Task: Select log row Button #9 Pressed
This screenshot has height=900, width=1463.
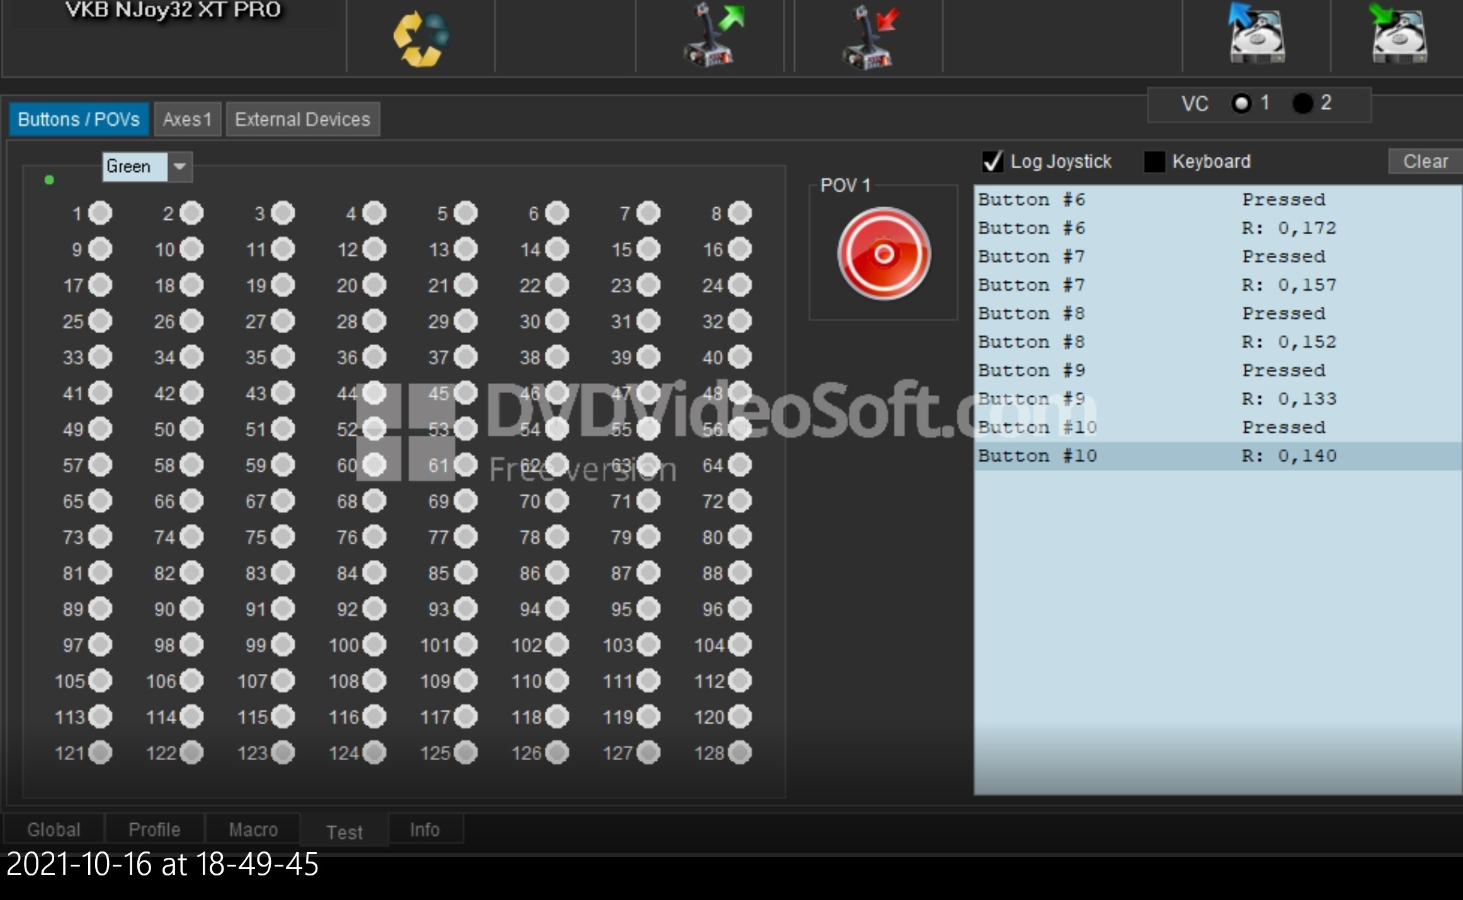Action: click(x=1218, y=371)
